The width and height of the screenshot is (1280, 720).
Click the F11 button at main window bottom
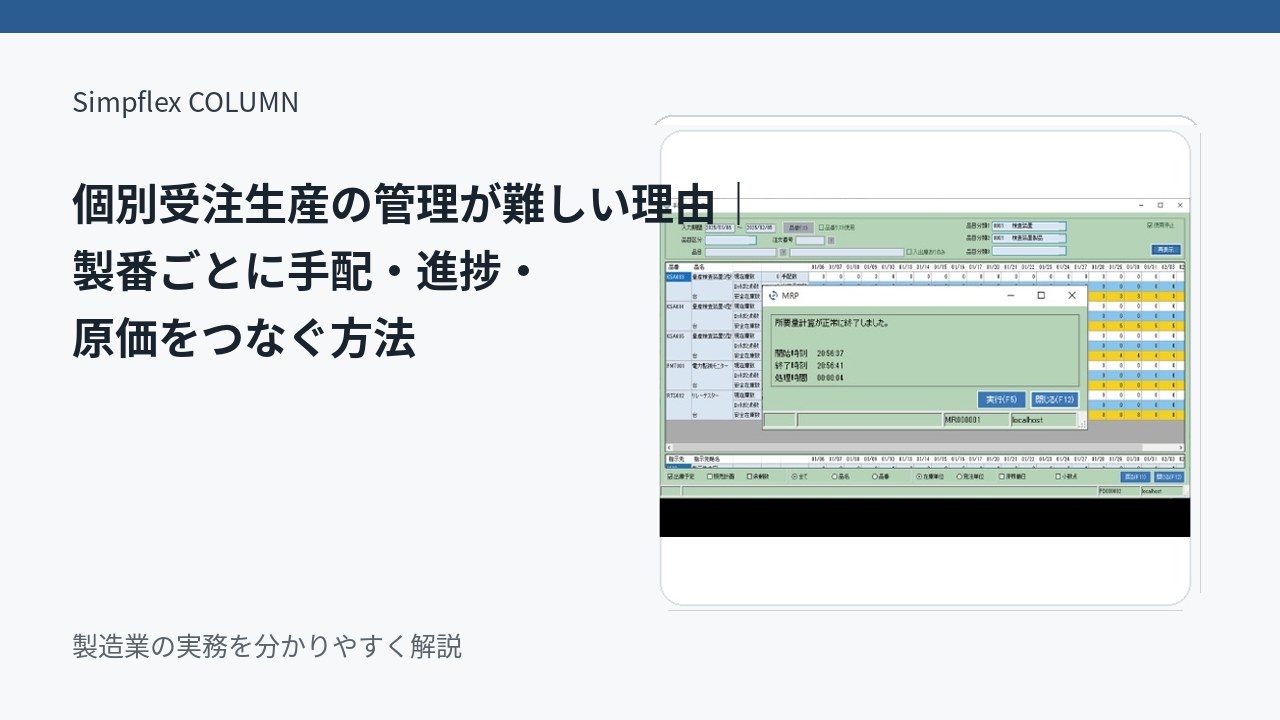coord(1135,477)
